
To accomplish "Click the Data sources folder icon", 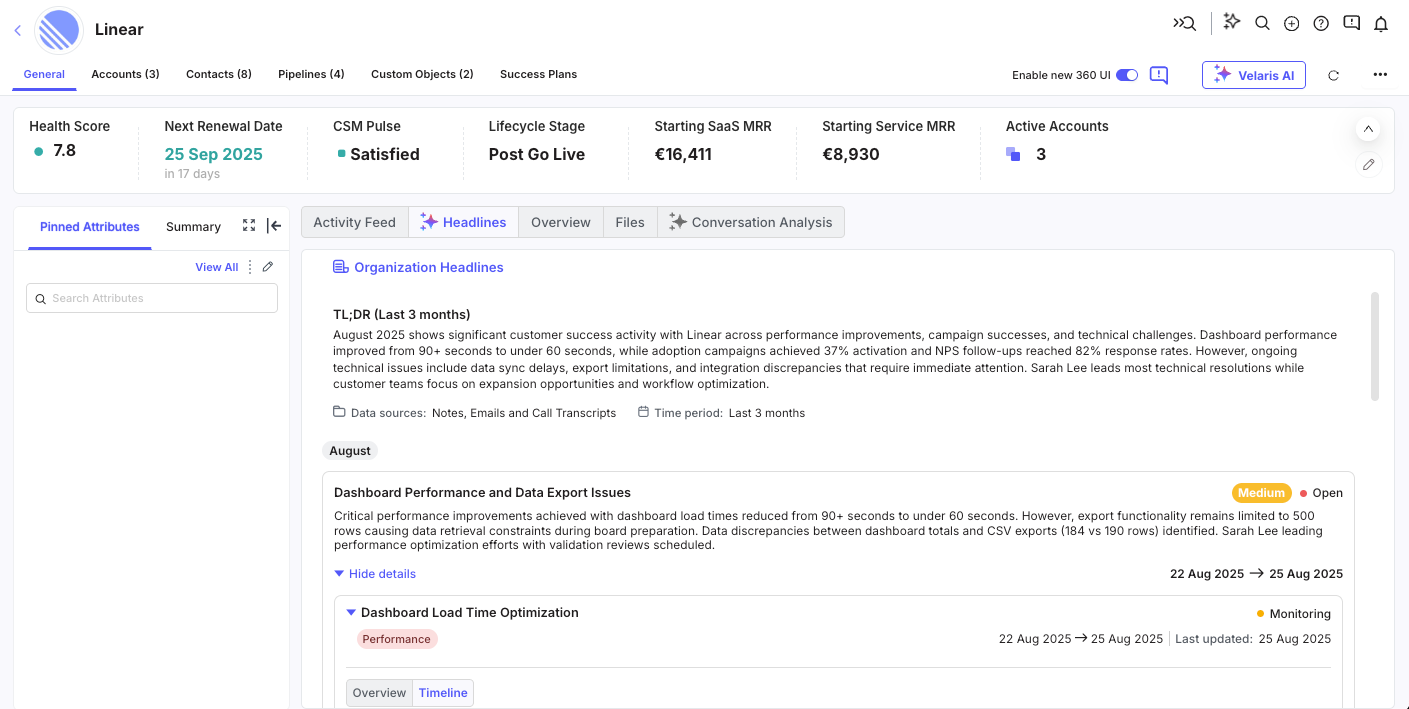I will [339, 412].
